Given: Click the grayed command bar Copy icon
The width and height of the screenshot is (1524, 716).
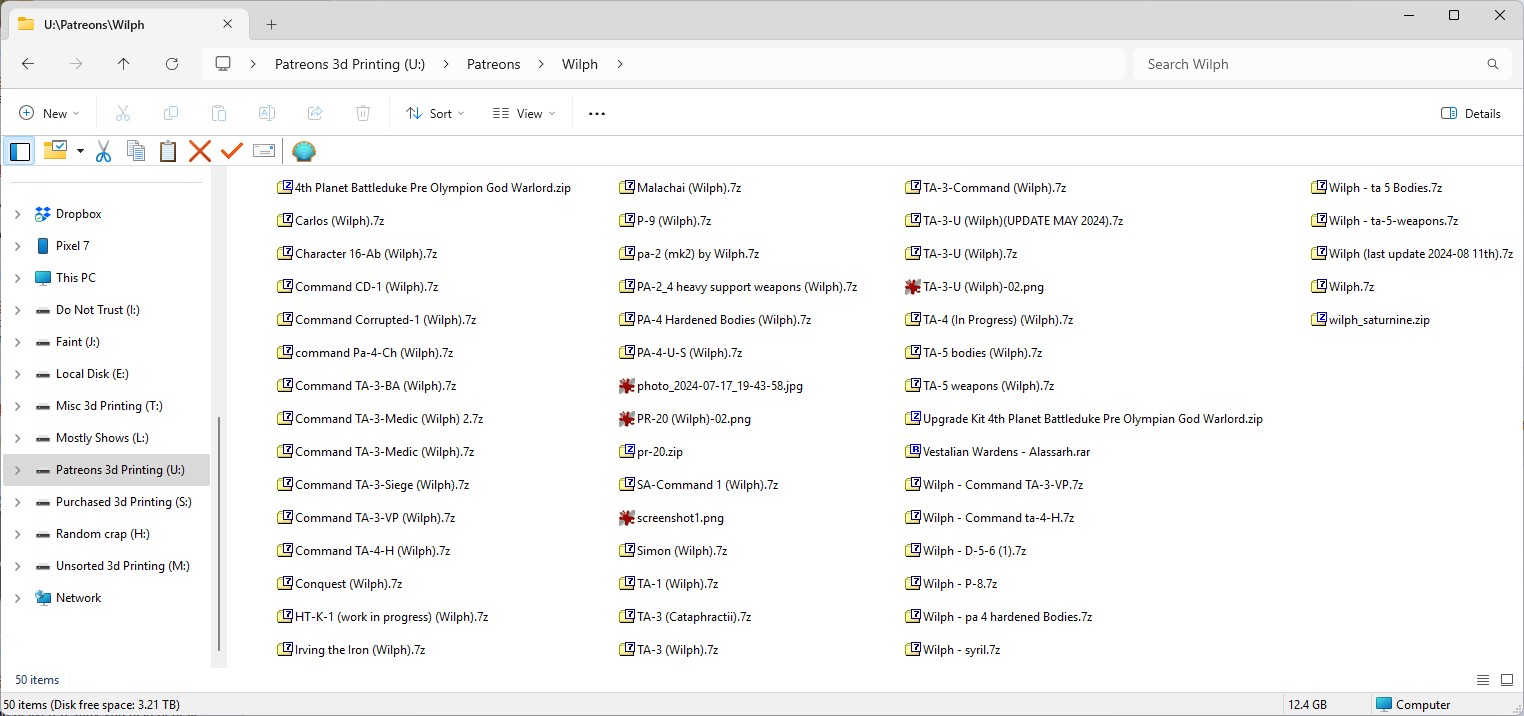Looking at the screenshot, I should pos(171,114).
